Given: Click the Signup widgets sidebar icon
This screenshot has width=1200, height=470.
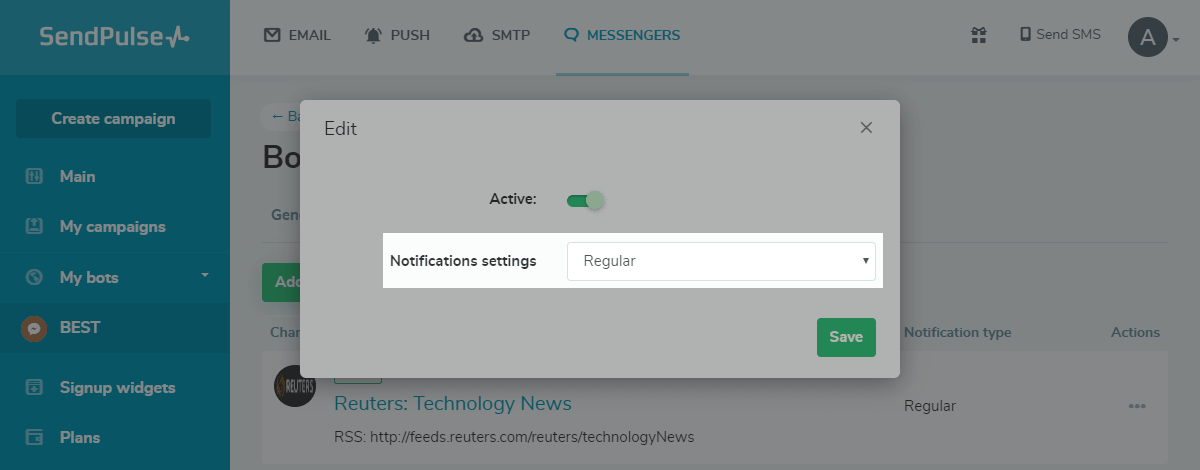Looking at the screenshot, I should (34, 387).
